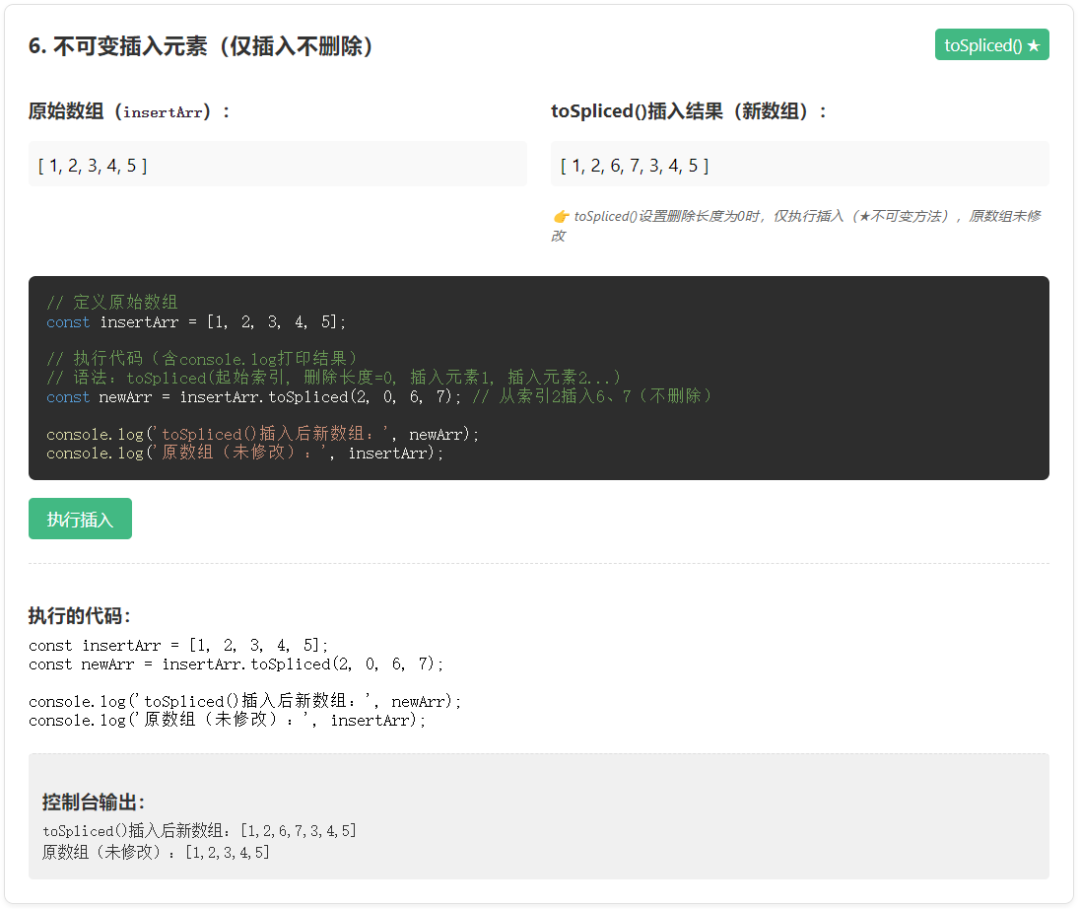The width and height of the screenshot is (1080, 909).
Task: Click the toSpliced() ★ badge
Action: point(991,45)
